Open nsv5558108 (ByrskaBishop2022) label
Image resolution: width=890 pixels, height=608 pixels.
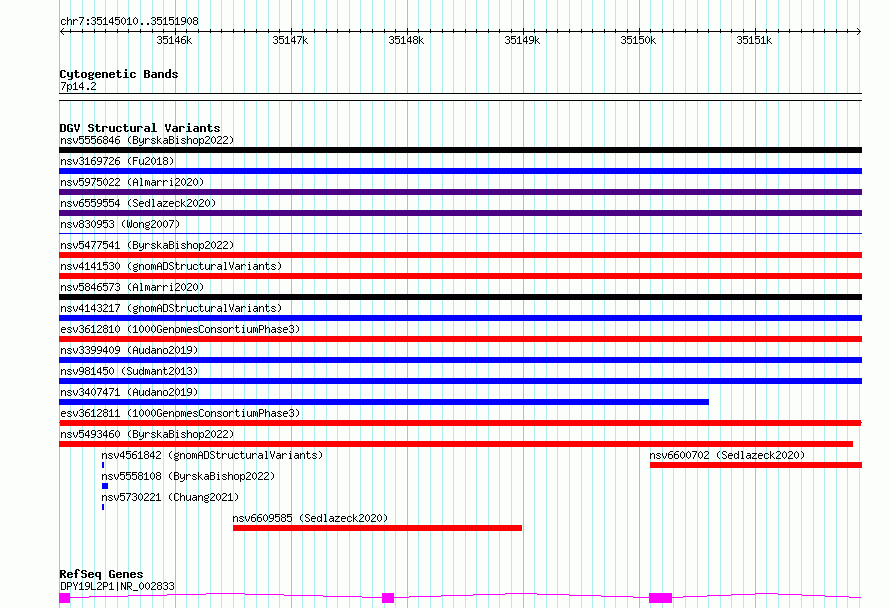click(x=188, y=476)
